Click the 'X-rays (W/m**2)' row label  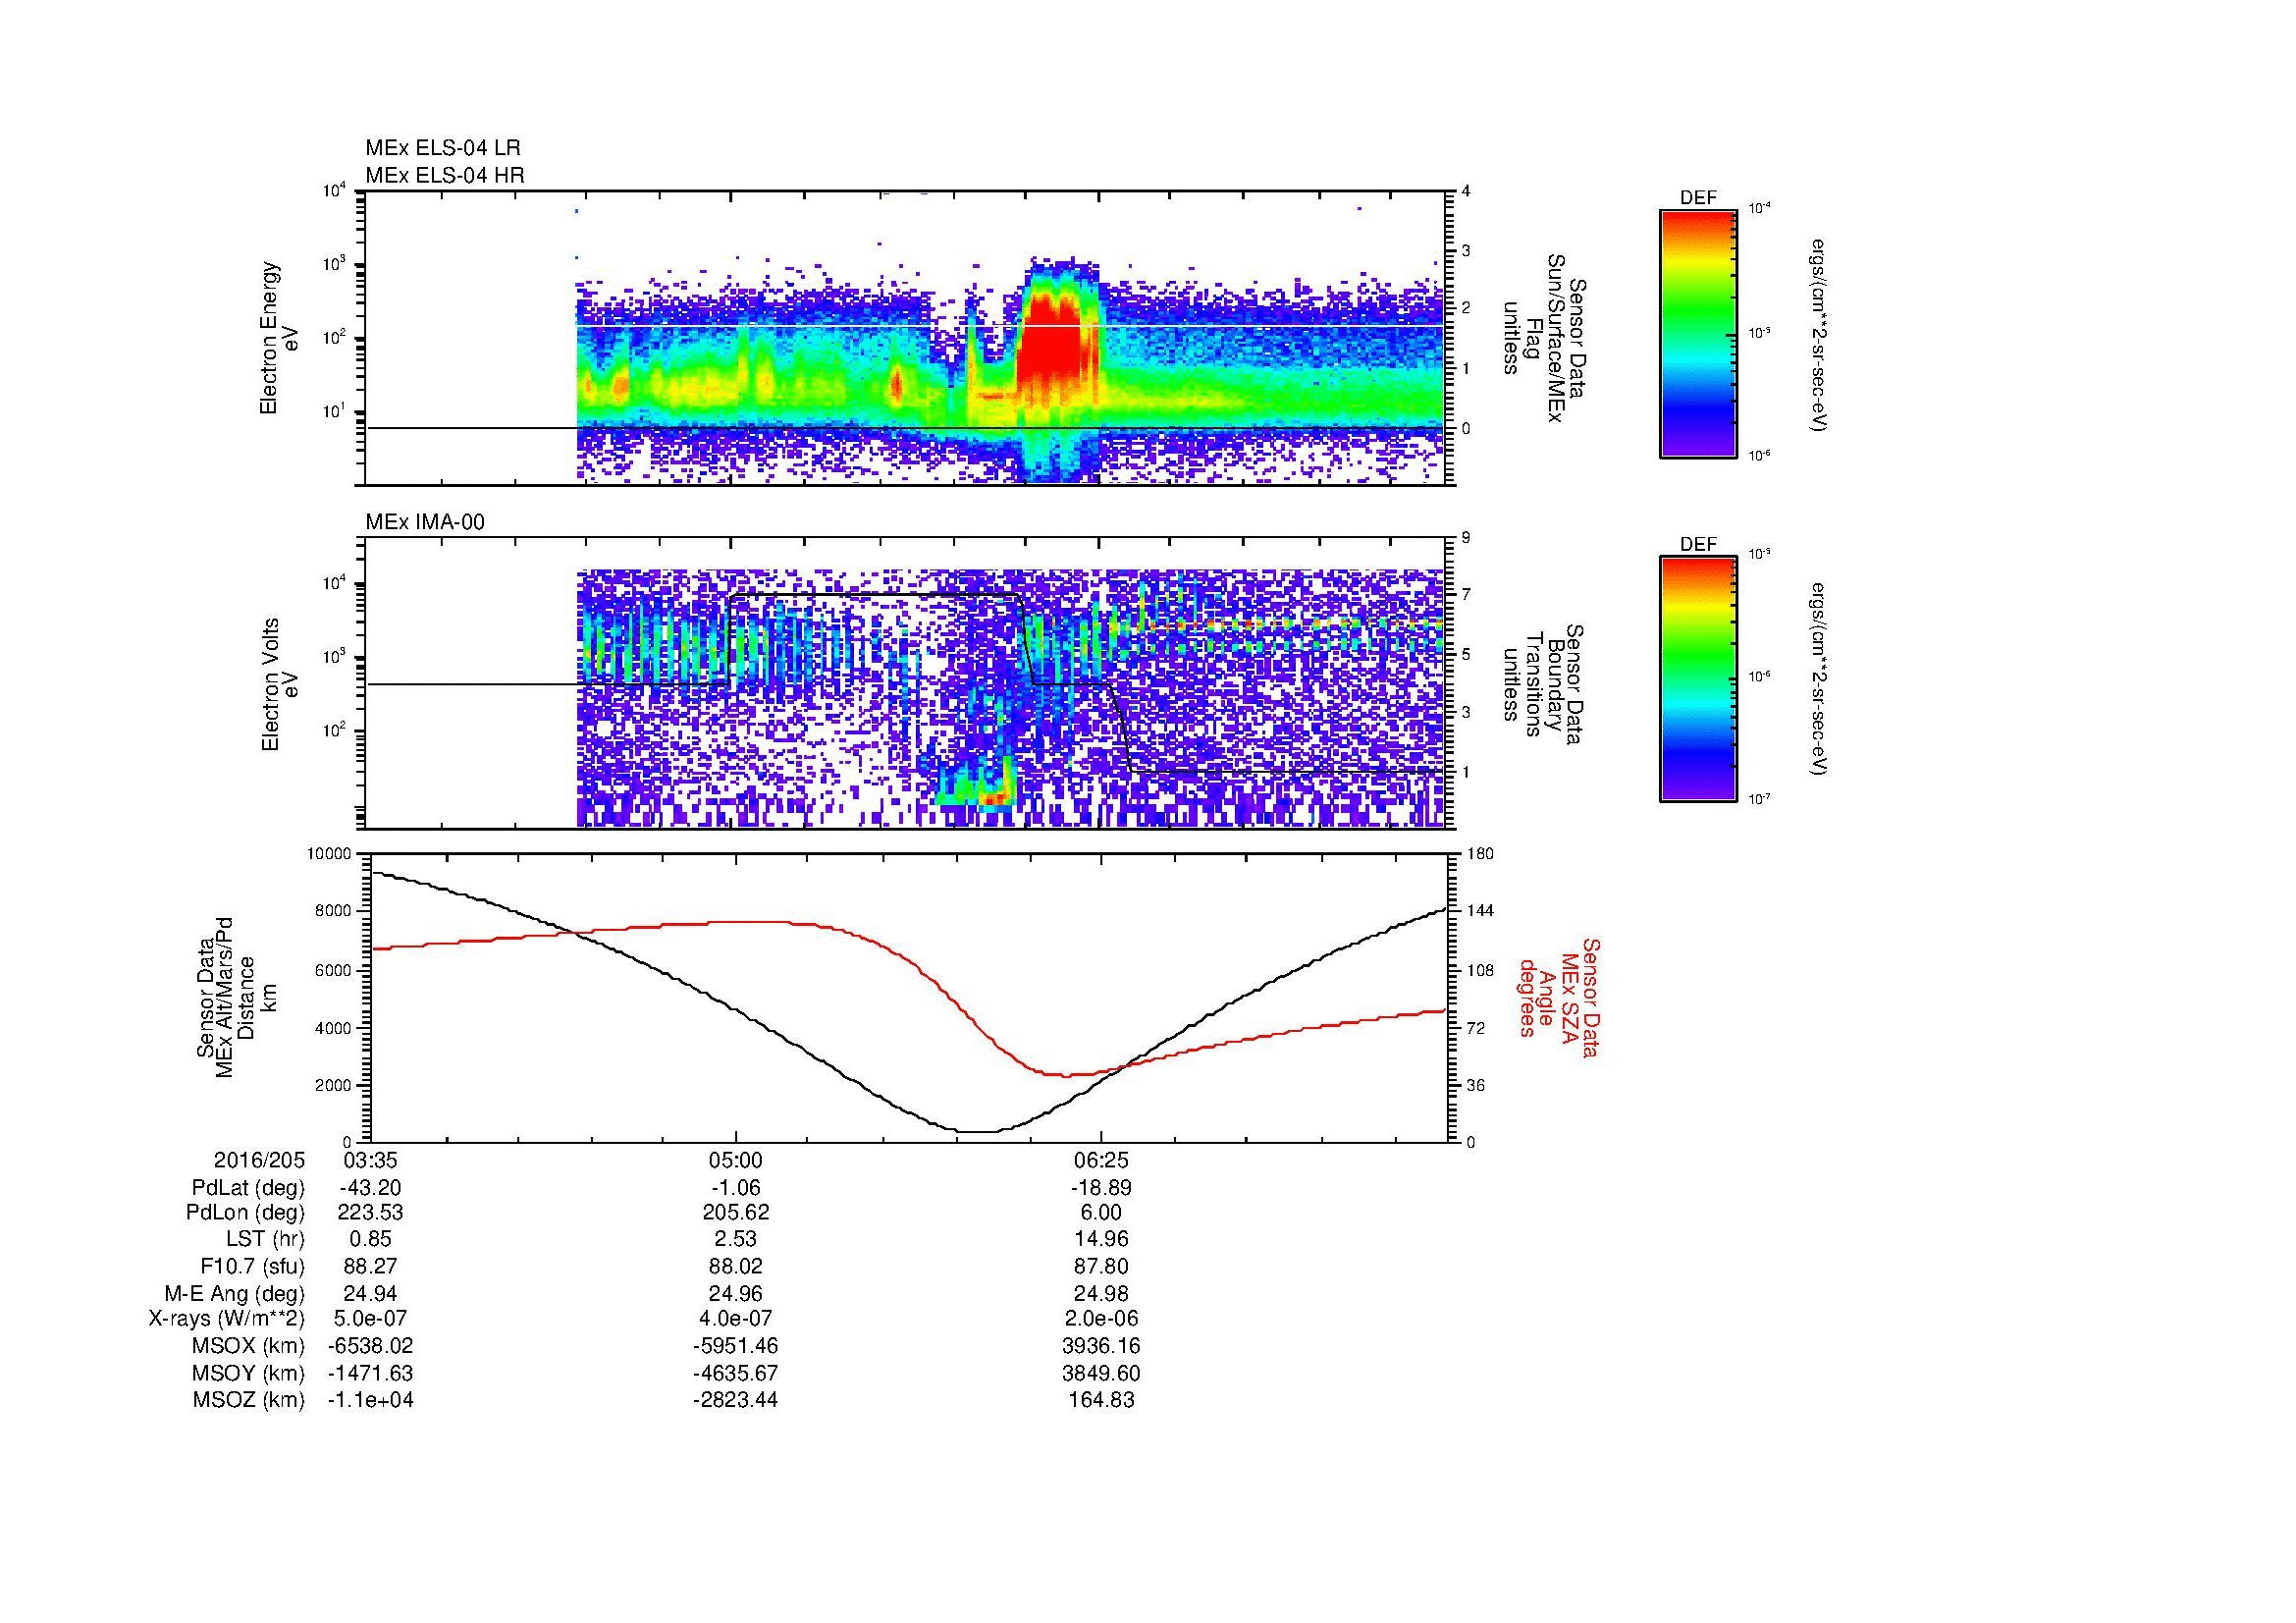tap(227, 1319)
